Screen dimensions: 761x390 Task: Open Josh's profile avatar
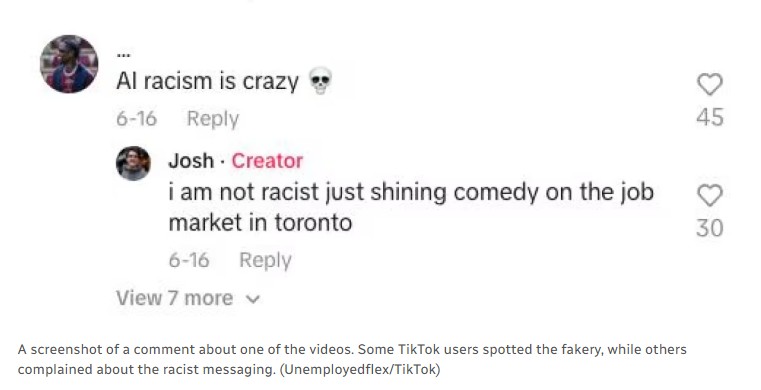coord(133,163)
